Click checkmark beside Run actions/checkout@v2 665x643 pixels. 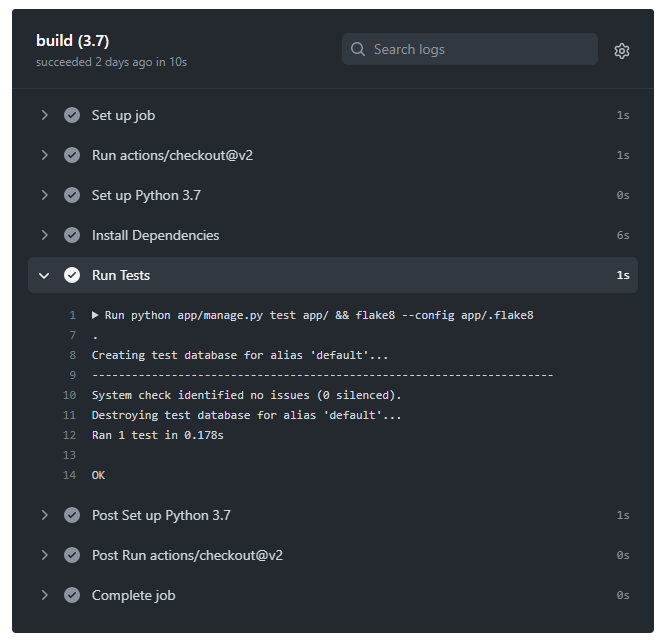point(72,155)
